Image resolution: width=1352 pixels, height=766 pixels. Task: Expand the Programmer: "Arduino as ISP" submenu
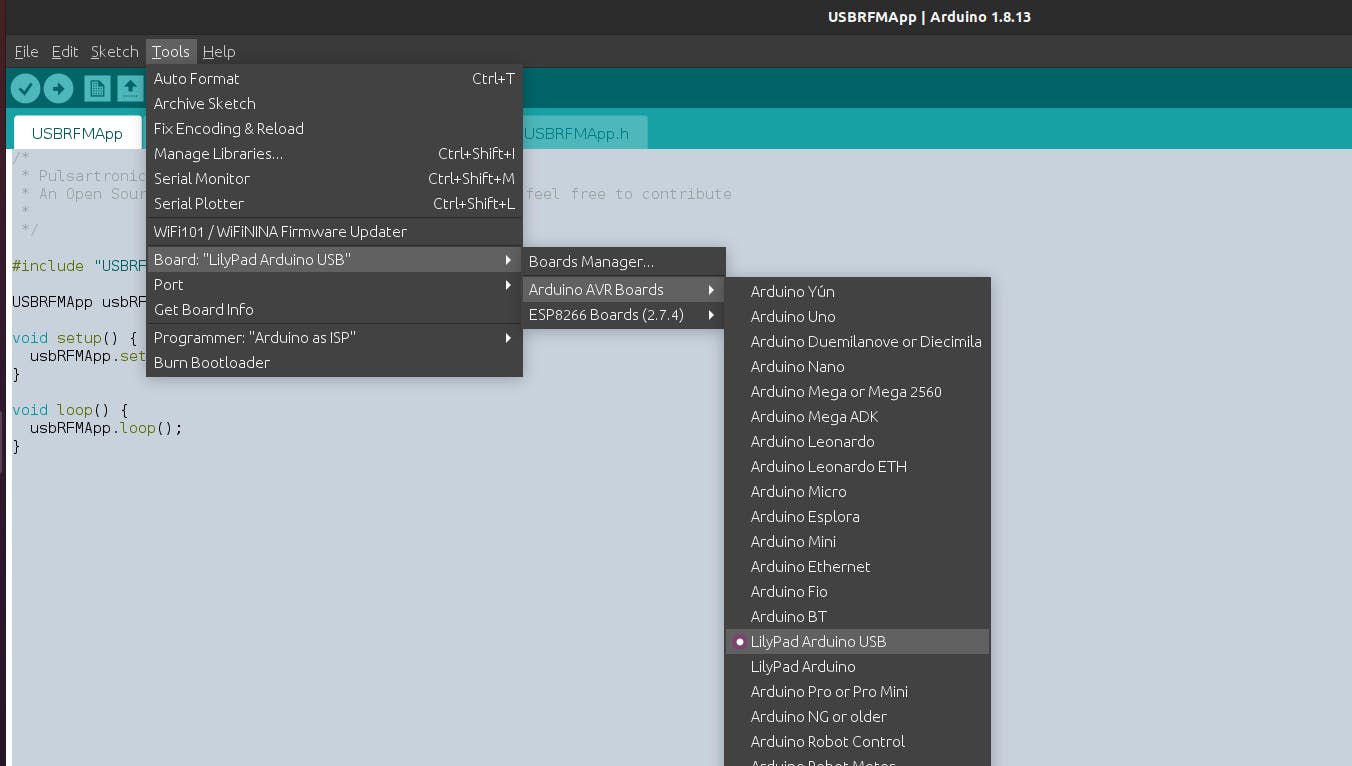tap(334, 338)
